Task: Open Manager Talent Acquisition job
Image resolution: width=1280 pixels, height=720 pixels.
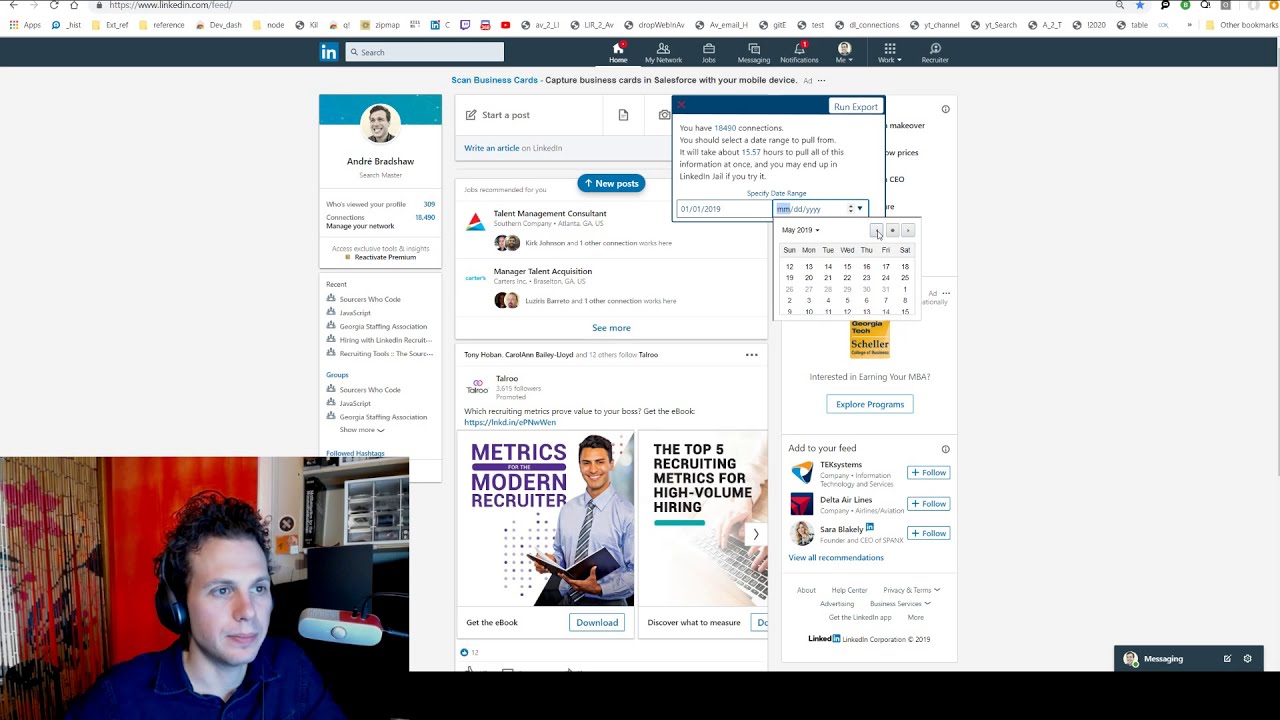Action: [x=543, y=271]
